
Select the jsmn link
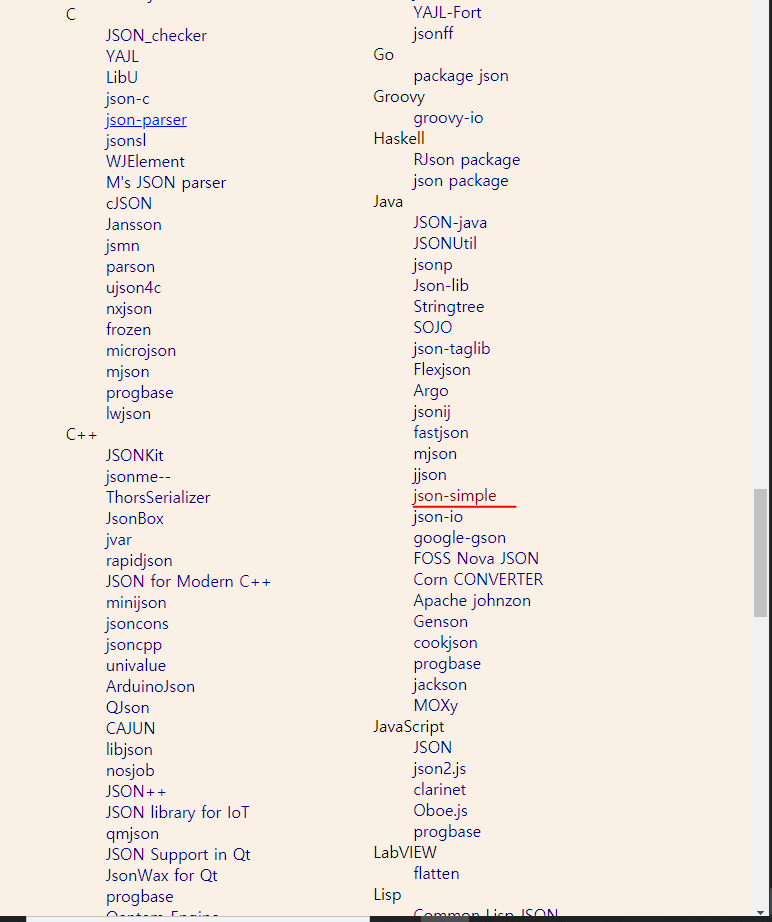(x=123, y=246)
